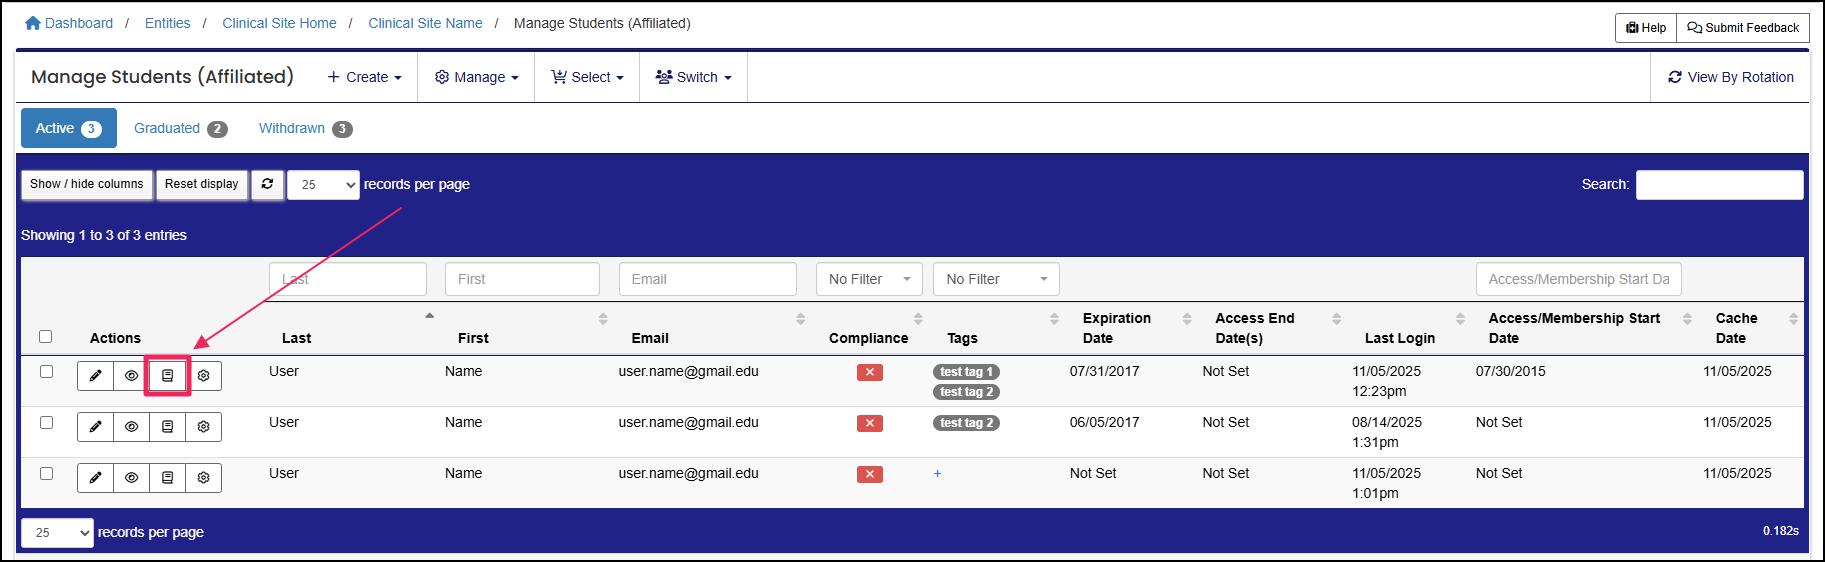Open the Clinical Site Home breadcrumb link
The width and height of the screenshot is (1825, 562).
click(279, 23)
